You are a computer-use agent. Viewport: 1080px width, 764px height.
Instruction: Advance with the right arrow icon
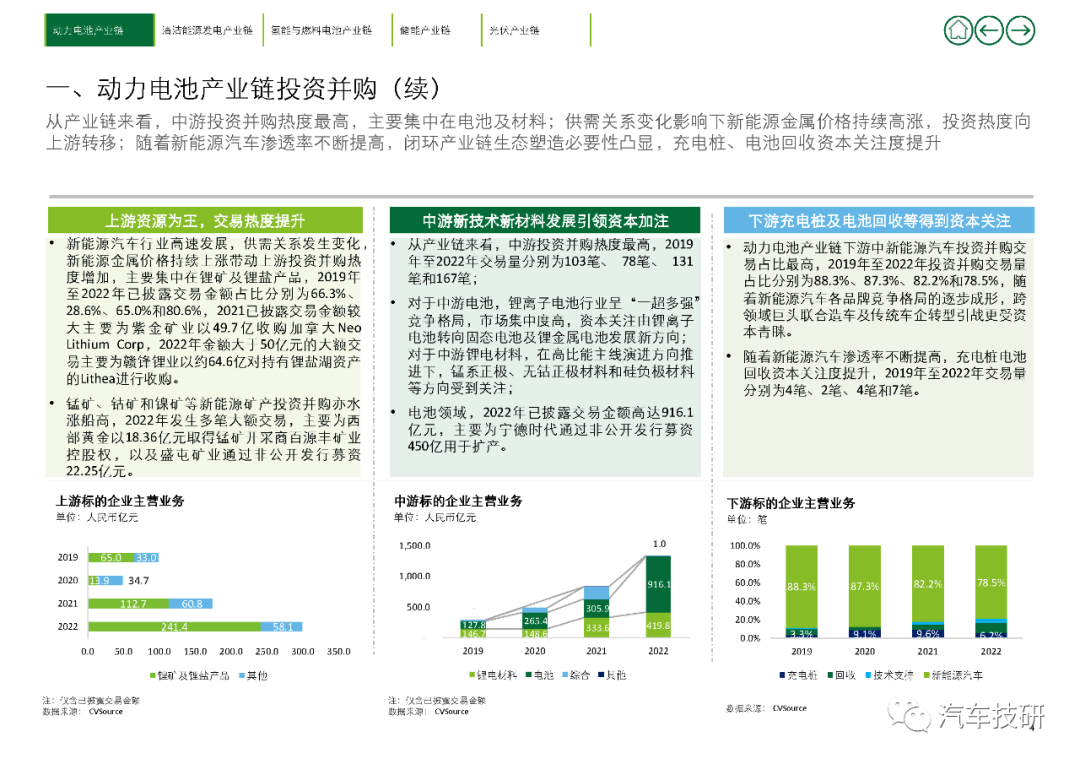1020,30
